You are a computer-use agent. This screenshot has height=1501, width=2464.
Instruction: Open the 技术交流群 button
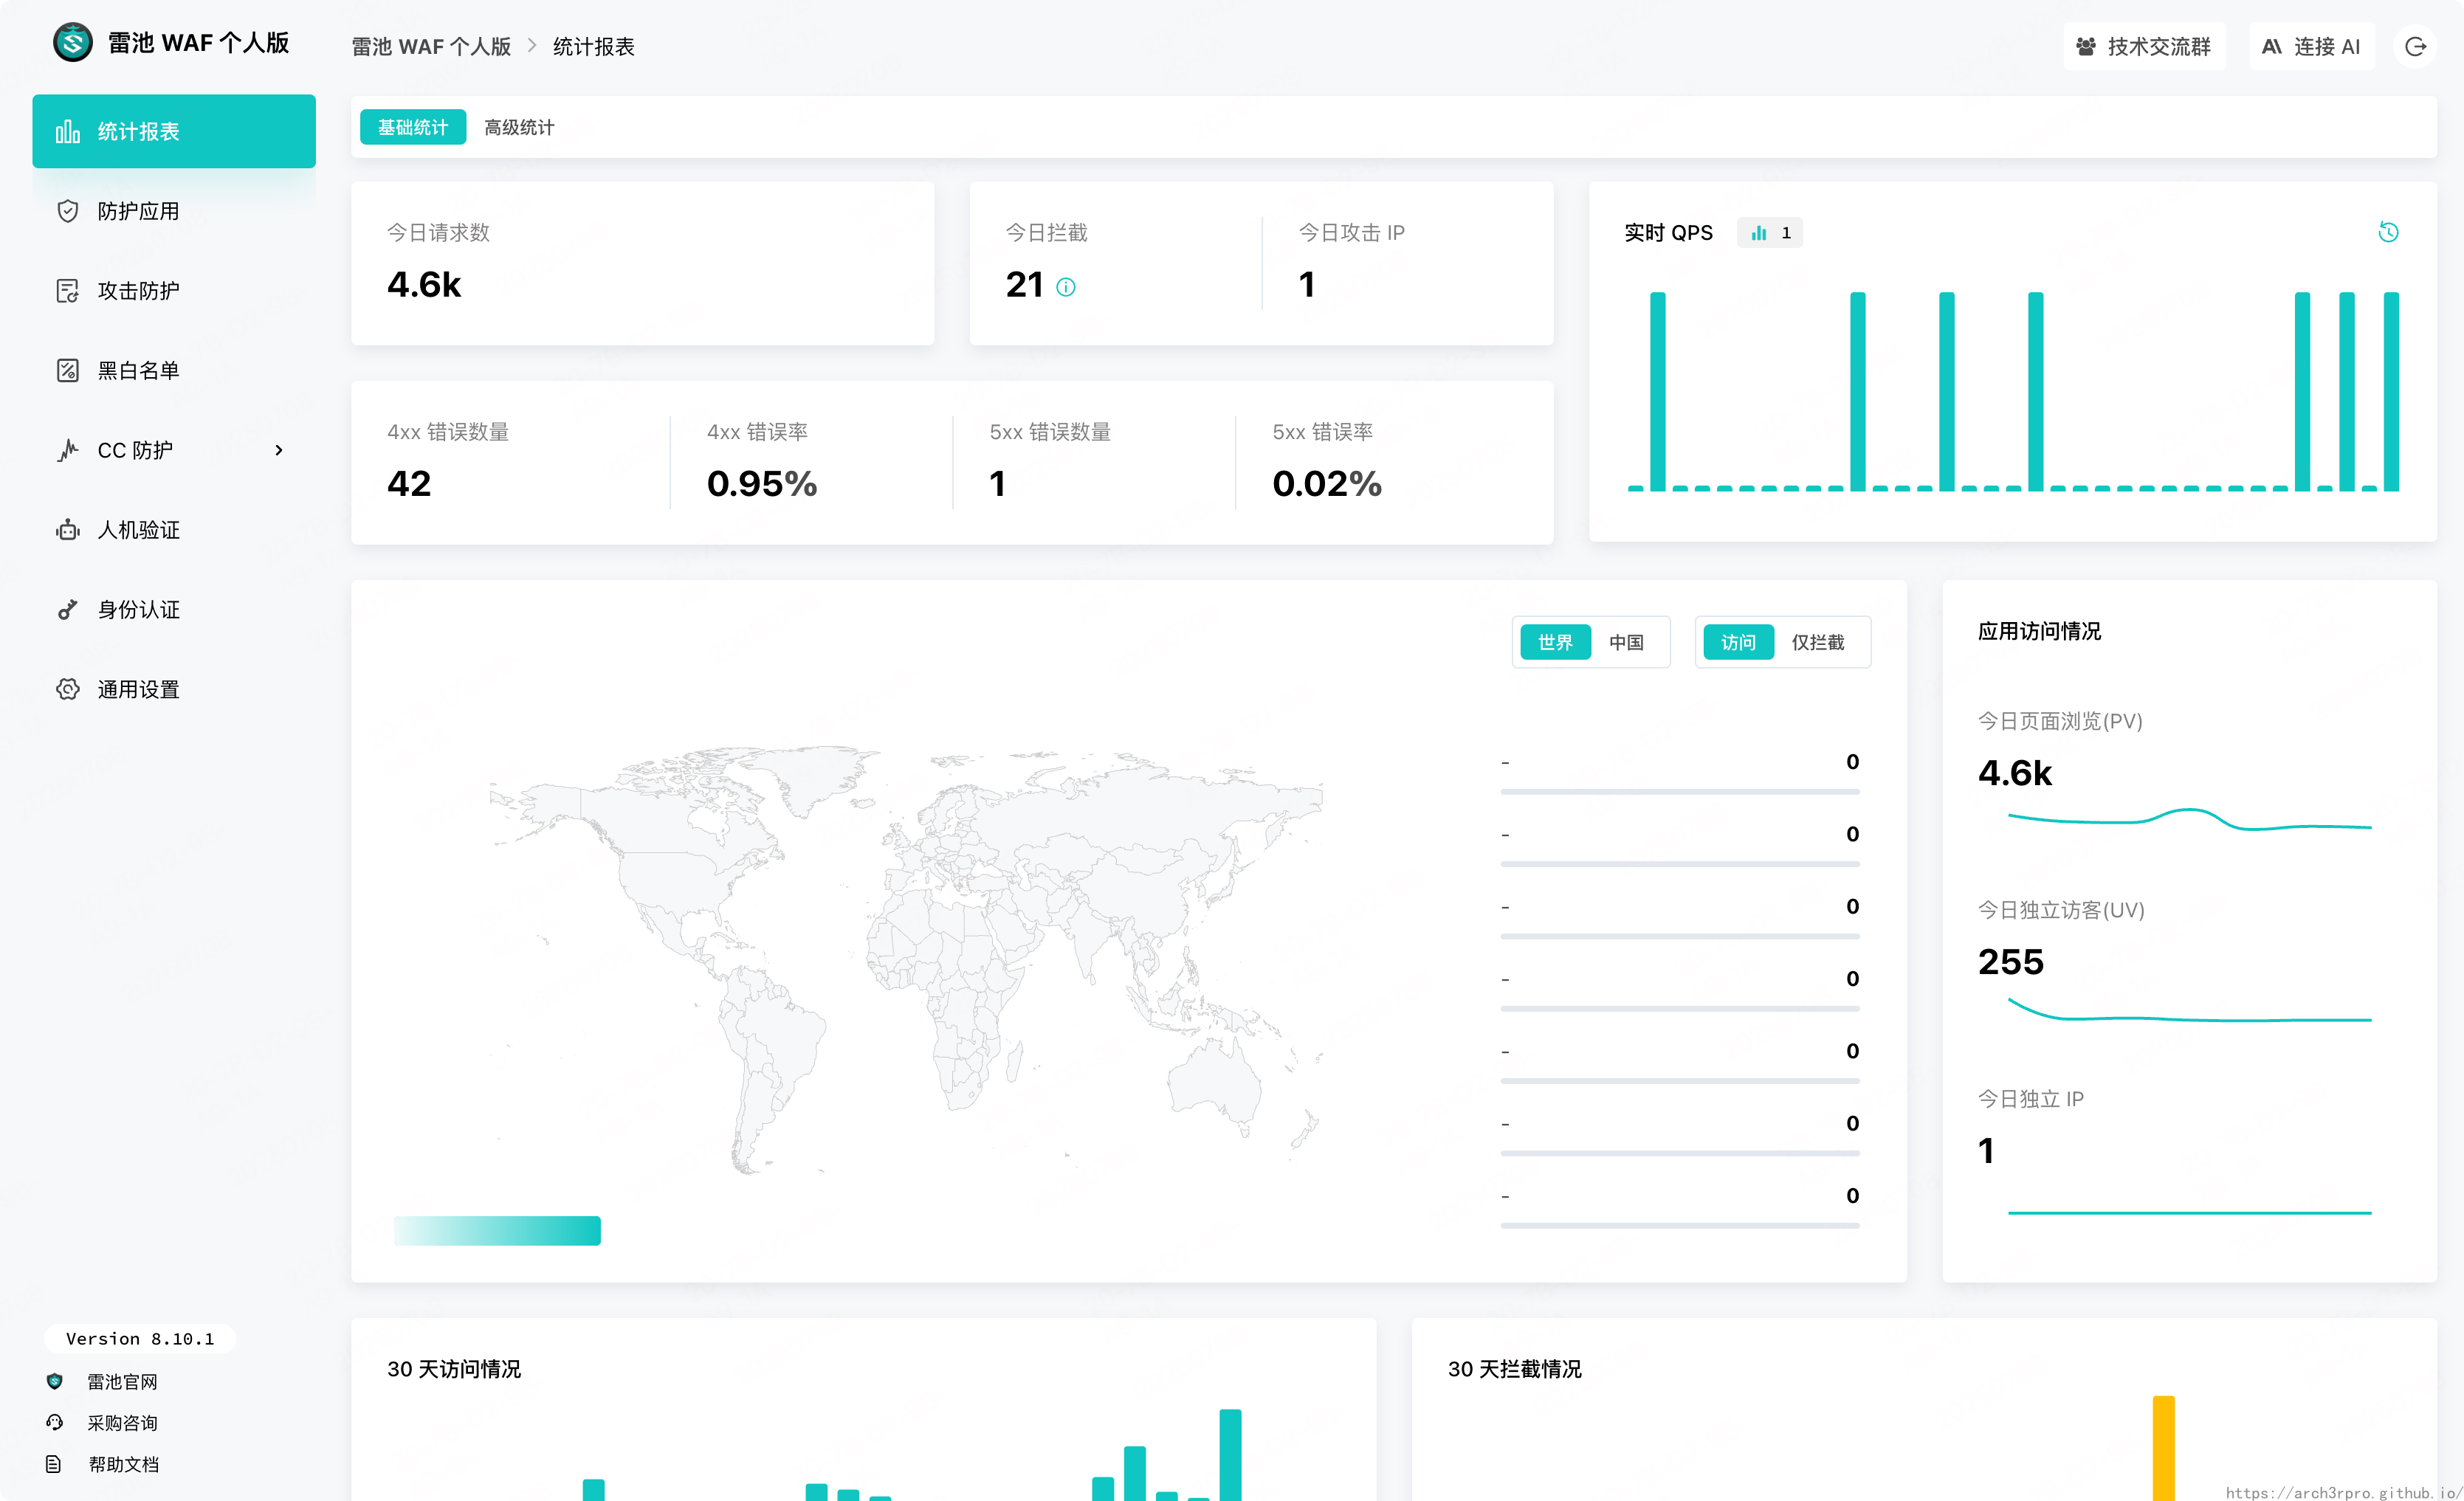click(2144, 47)
